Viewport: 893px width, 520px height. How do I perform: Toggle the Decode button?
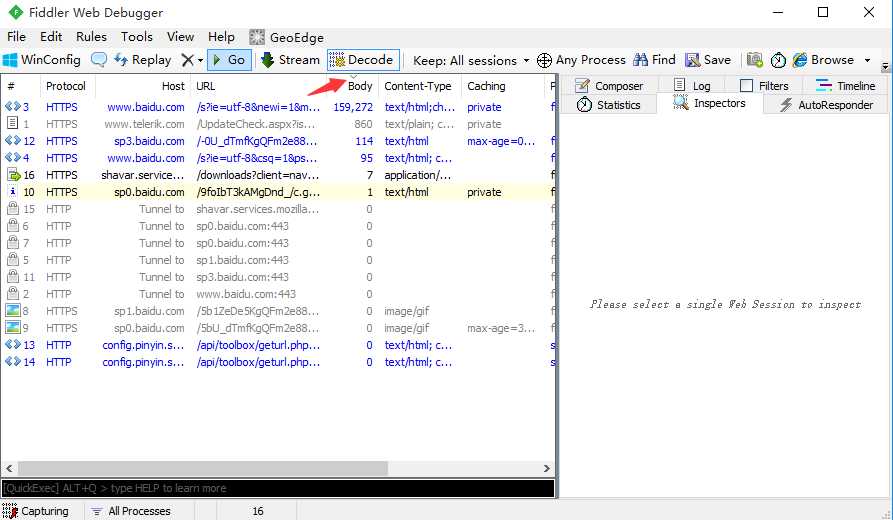[363, 60]
